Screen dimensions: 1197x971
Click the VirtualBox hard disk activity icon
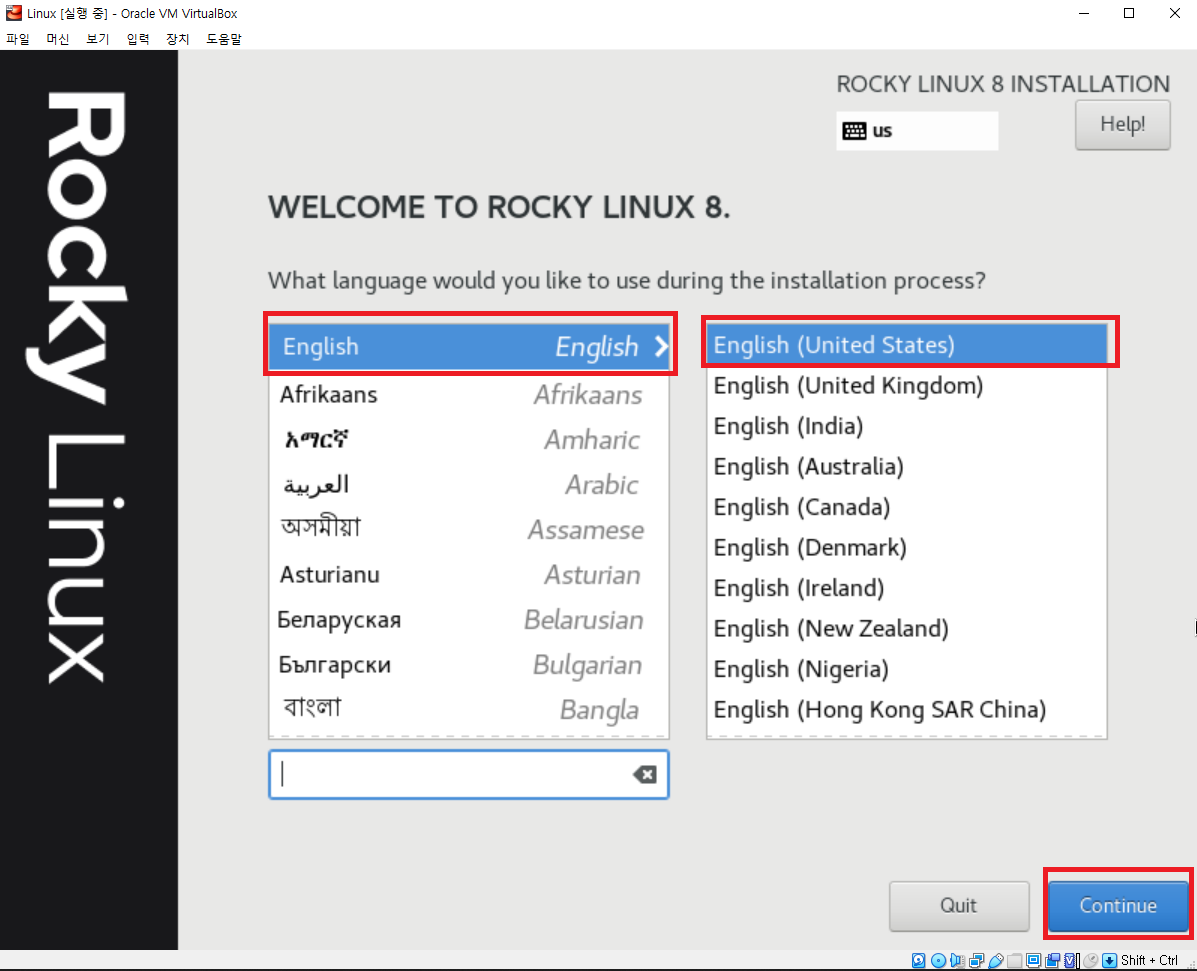coord(918,960)
